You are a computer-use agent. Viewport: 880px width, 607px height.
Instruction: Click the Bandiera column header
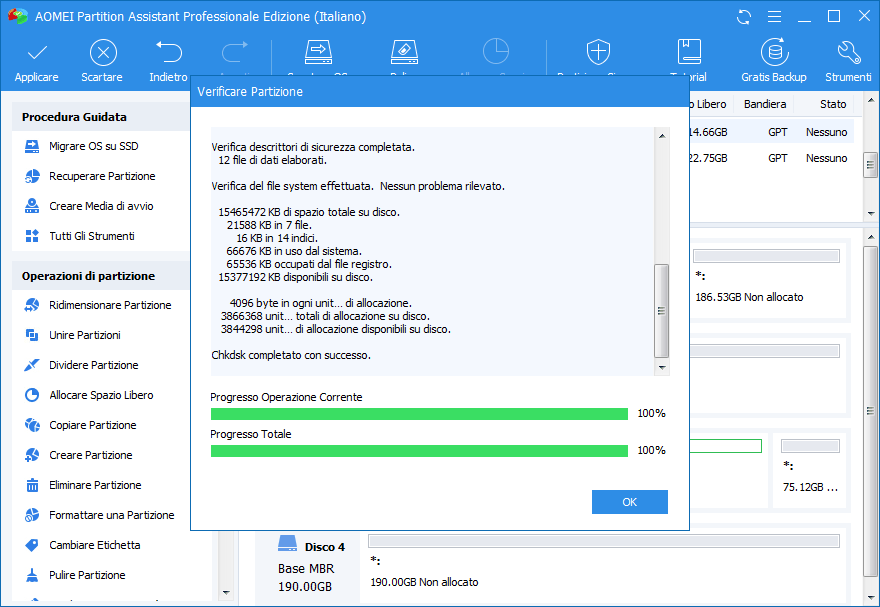(x=764, y=104)
